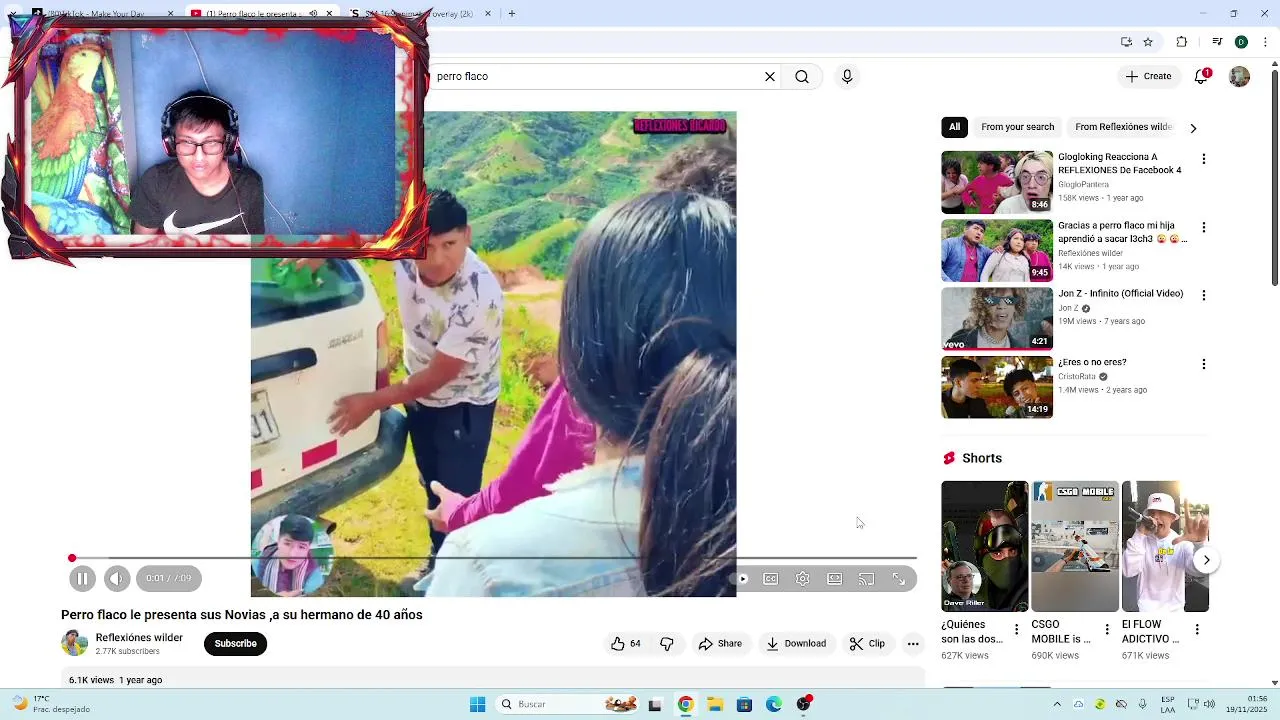Pause the video playback
1280x720 pixels.
83,578
